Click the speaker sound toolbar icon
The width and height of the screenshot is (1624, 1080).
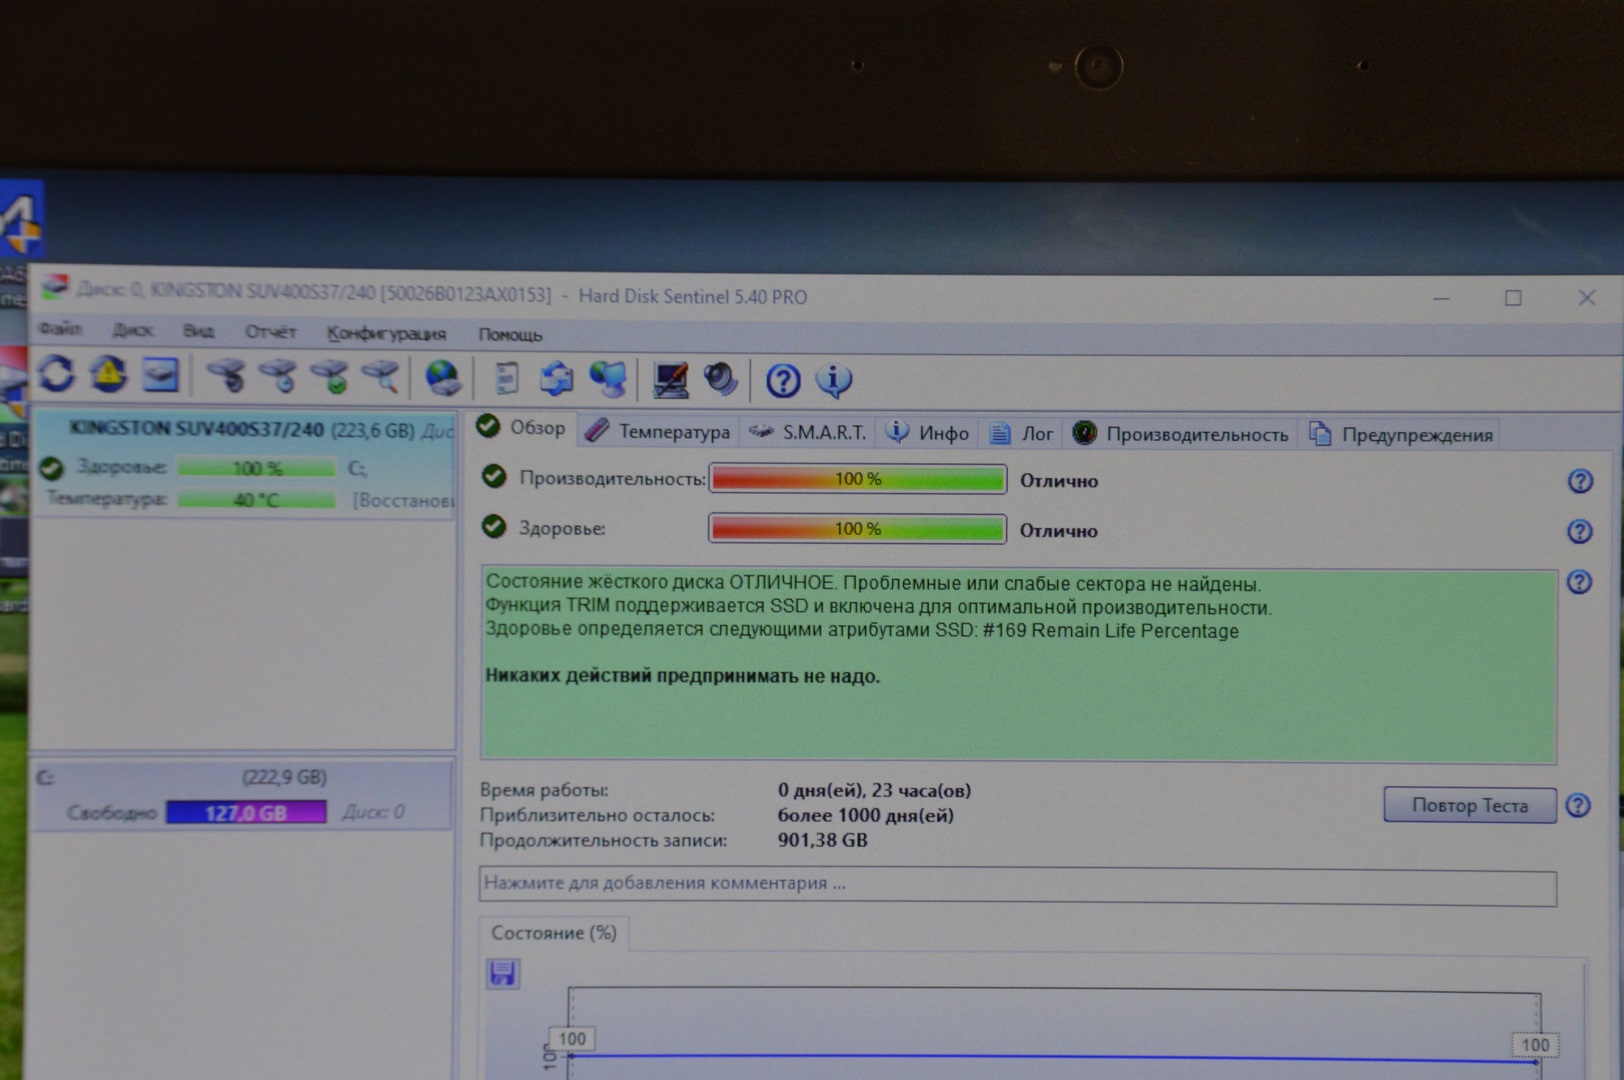pyautogui.click(x=720, y=379)
